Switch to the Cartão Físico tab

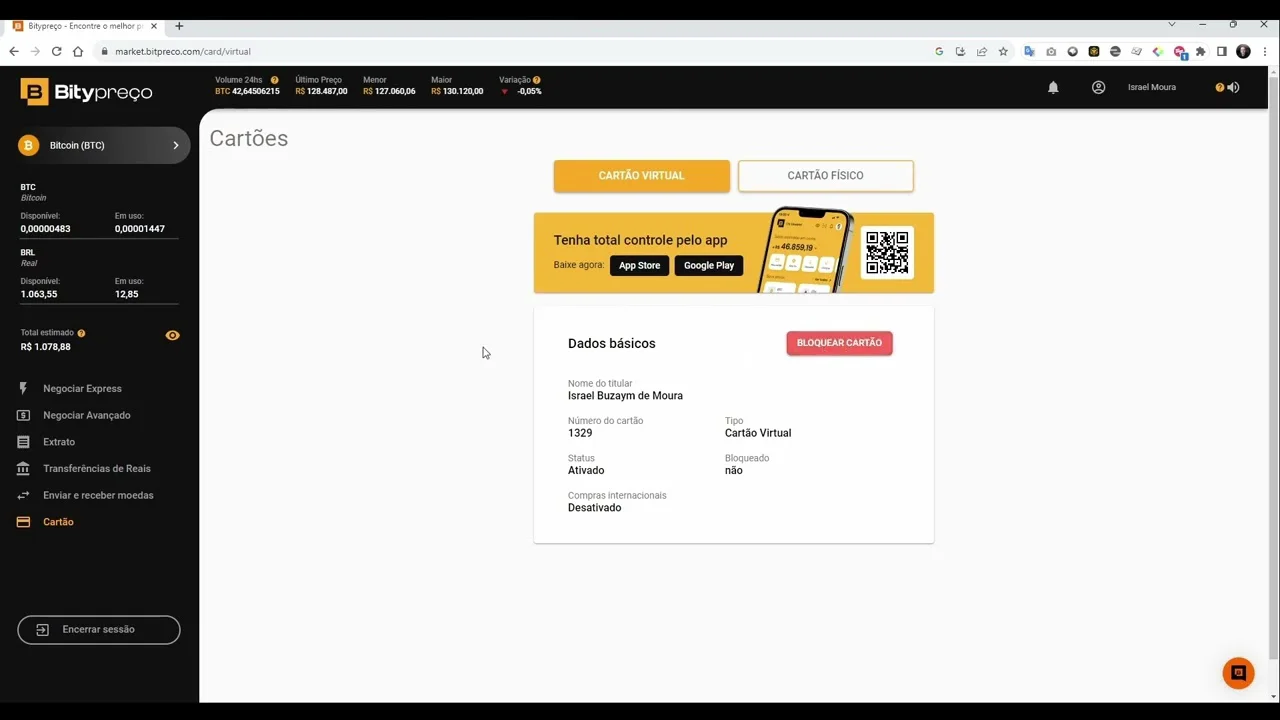point(825,176)
